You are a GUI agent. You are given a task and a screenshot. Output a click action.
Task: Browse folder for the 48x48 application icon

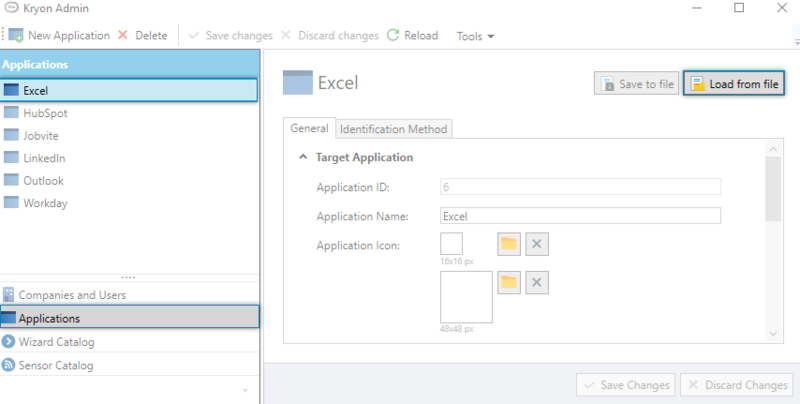pyautogui.click(x=509, y=282)
